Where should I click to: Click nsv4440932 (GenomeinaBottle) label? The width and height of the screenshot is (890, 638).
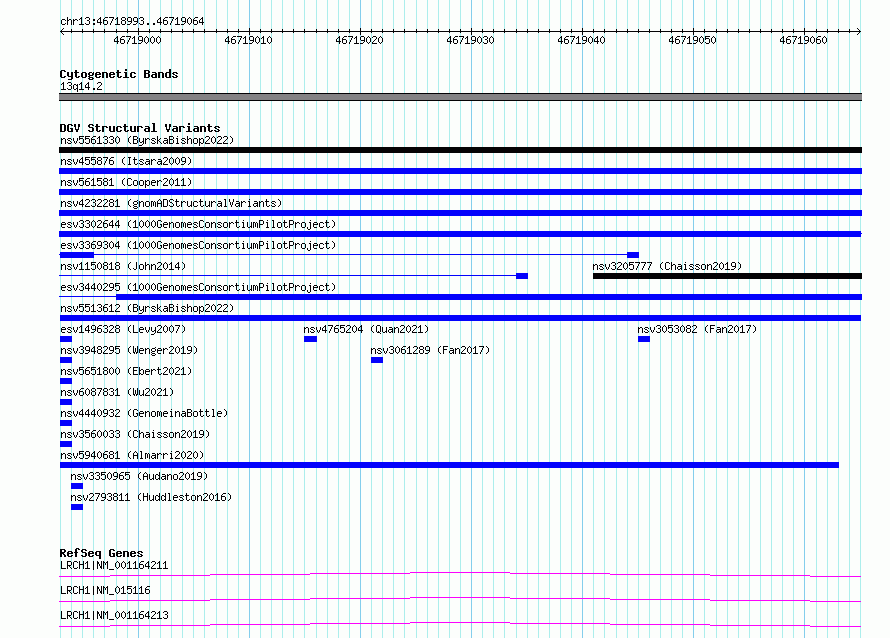pyautogui.click(x=144, y=413)
